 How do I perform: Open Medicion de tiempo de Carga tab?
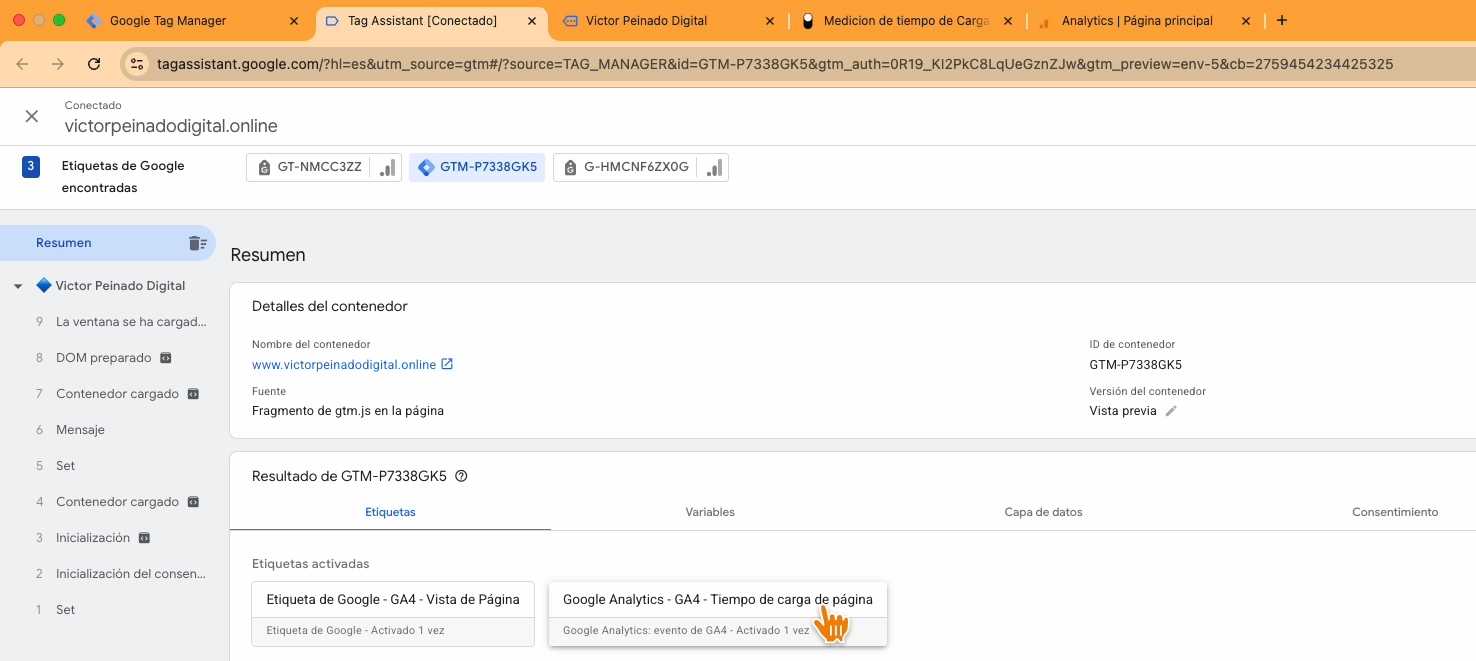(905, 20)
